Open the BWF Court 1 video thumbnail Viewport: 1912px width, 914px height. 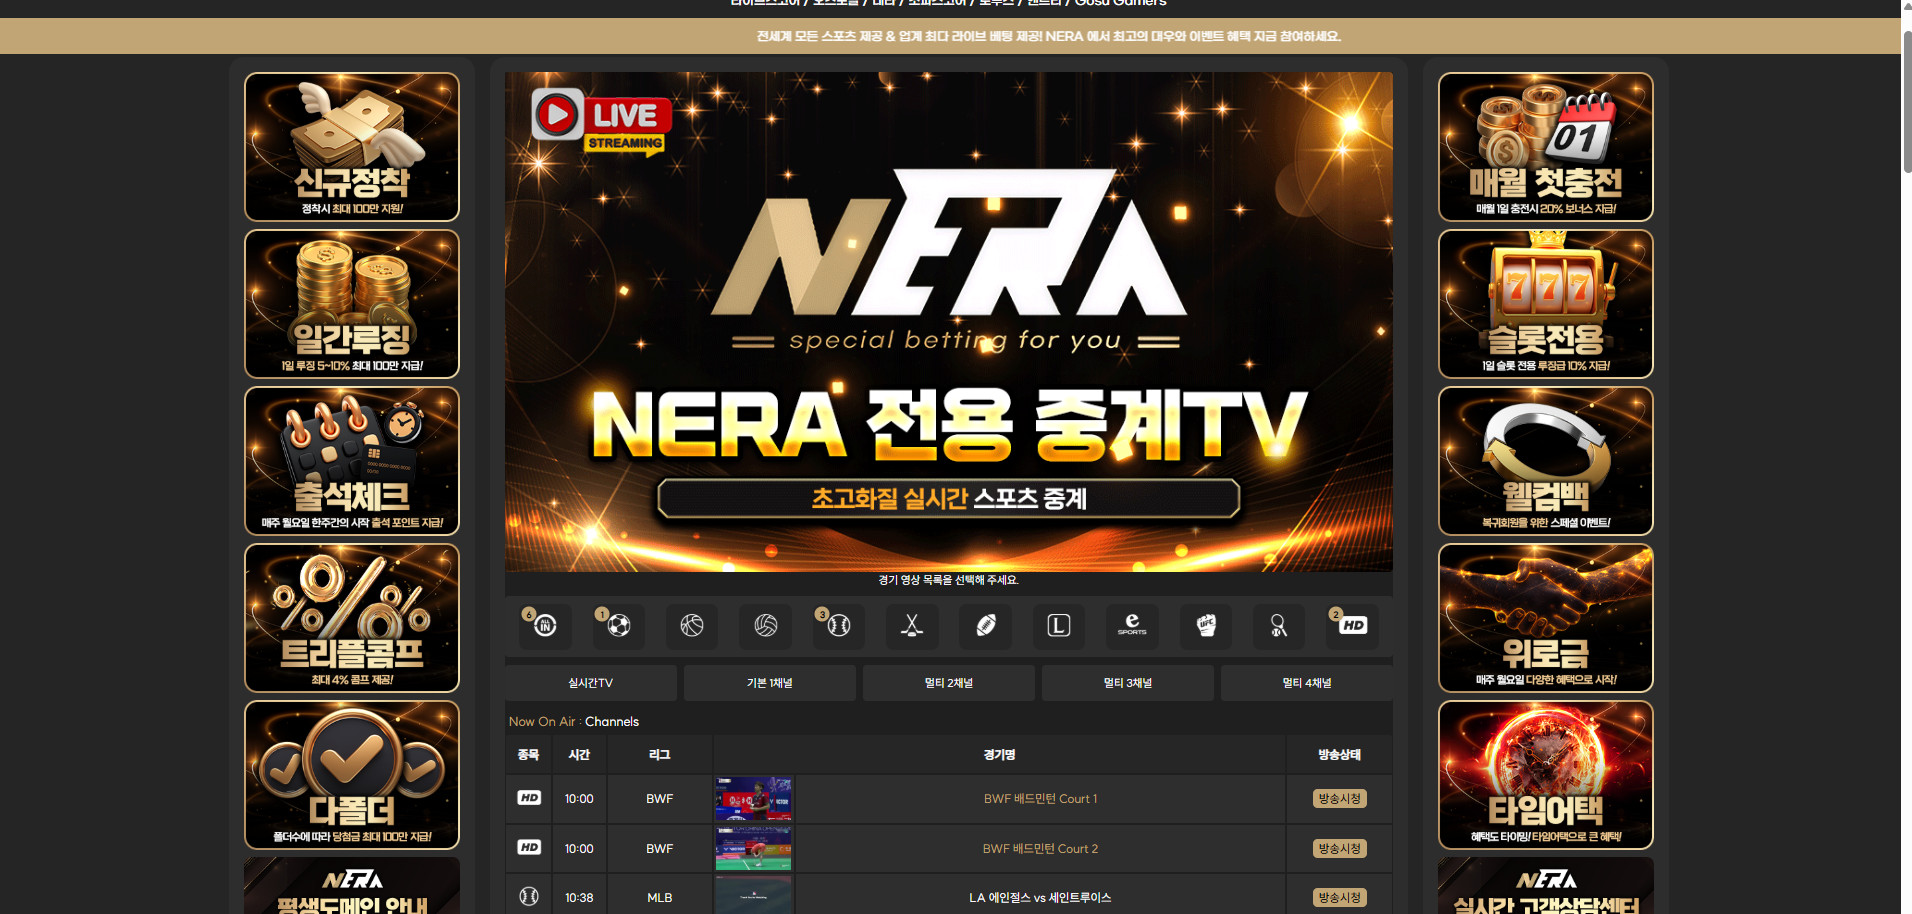pos(754,799)
